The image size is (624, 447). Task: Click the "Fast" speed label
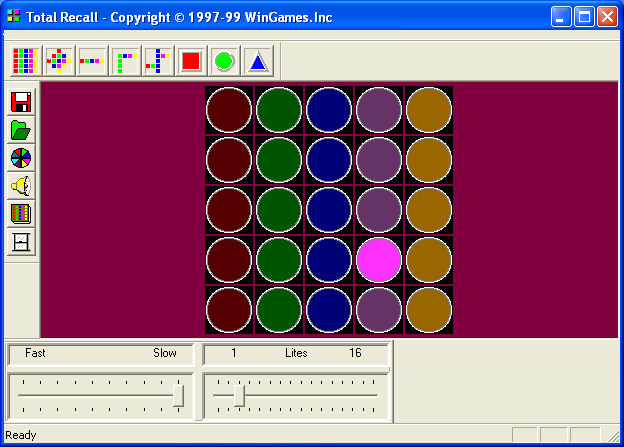[x=35, y=353]
